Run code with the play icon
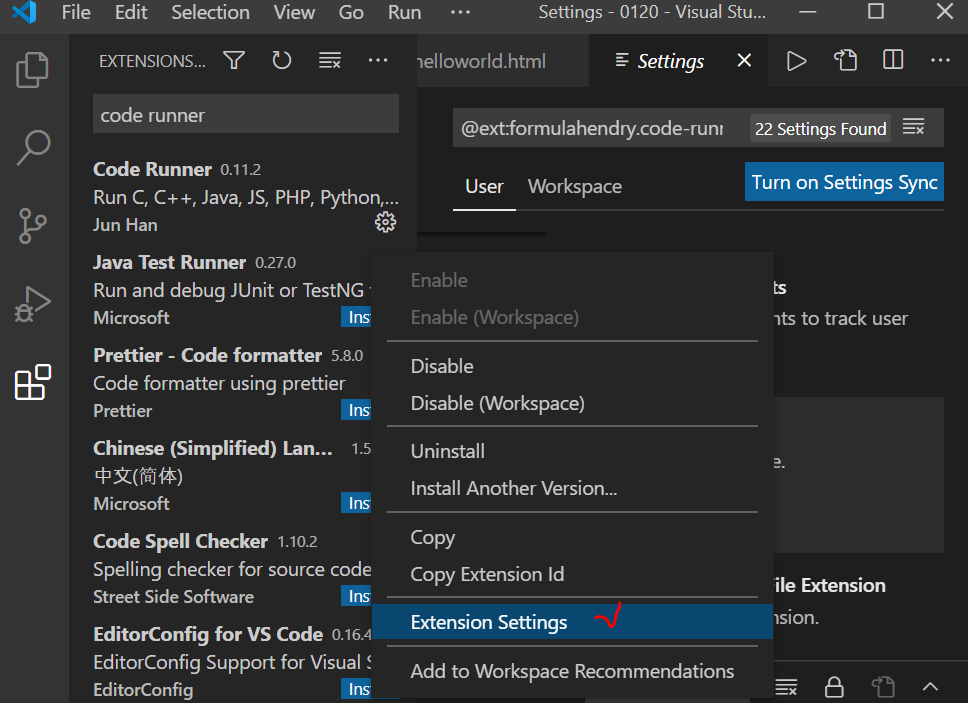Image resolution: width=968 pixels, height=703 pixels. coord(796,61)
